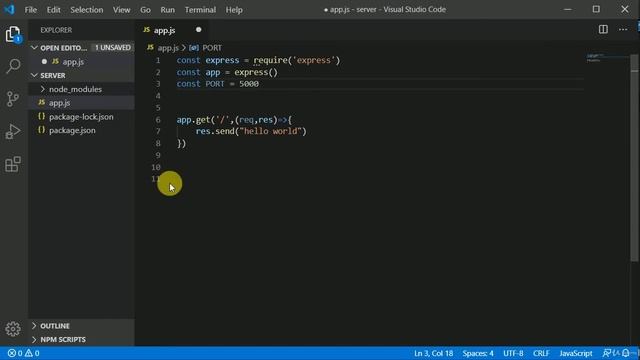Screen dimensions: 640x360
Task: Open the Search view in activity bar
Action: pyautogui.click(x=13, y=66)
